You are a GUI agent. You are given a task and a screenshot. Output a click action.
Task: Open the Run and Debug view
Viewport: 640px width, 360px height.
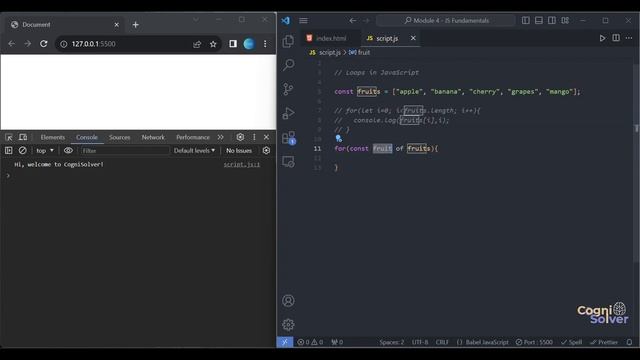(x=288, y=113)
